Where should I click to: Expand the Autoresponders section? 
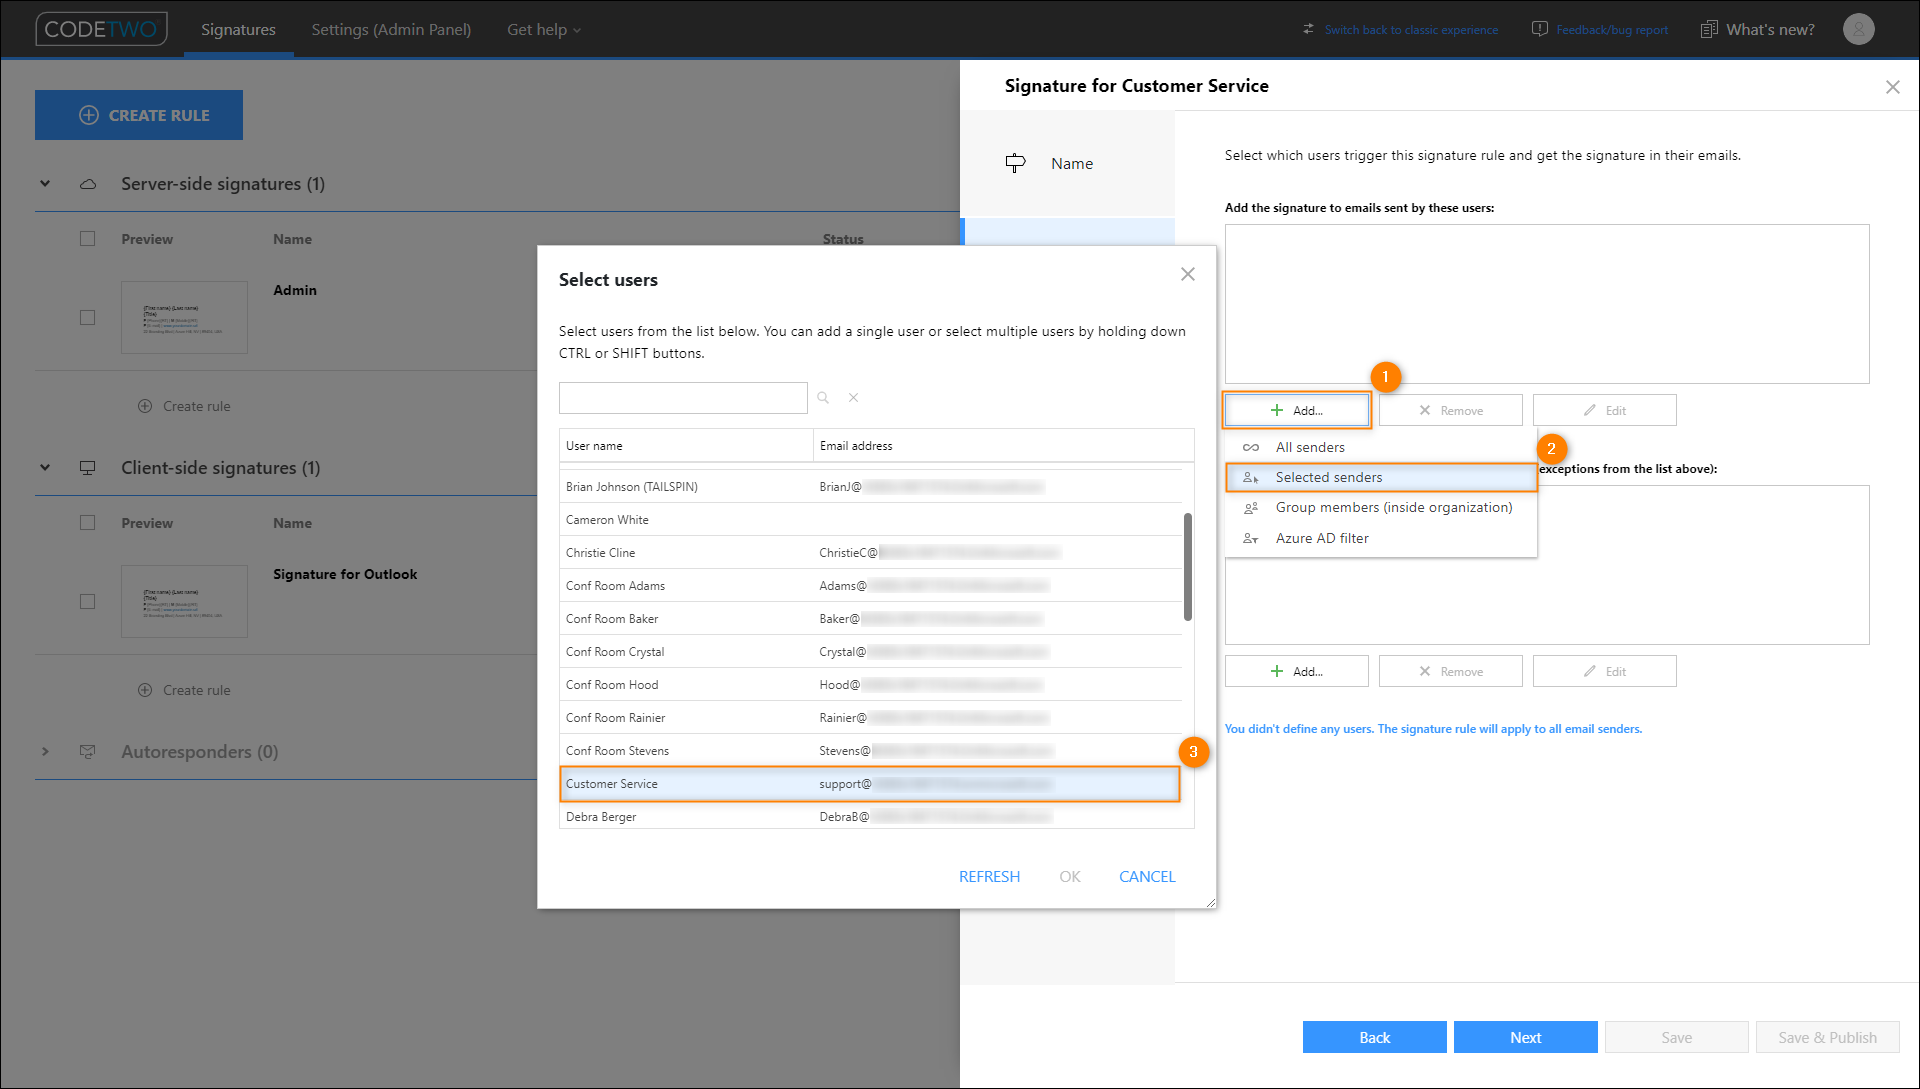click(x=45, y=752)
